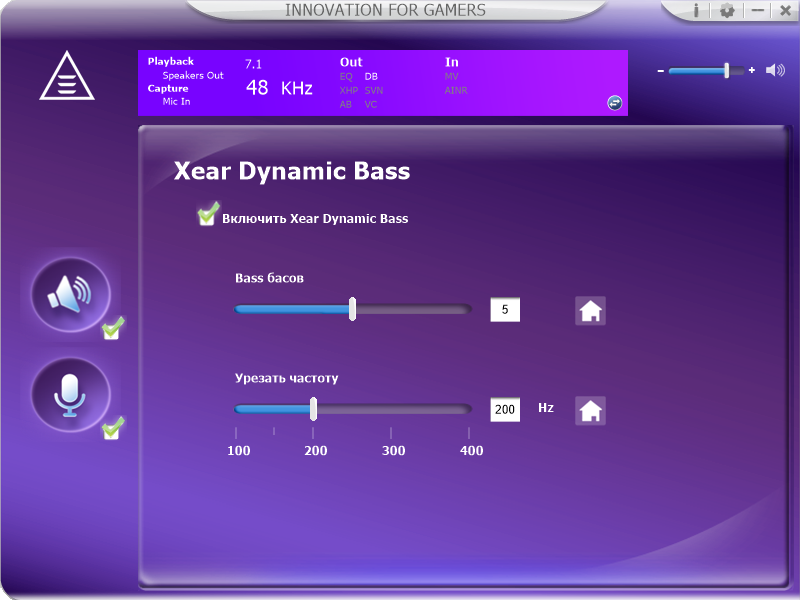Open the speaker playback settings icon
The height and width of the screenshot is (600, 800).
point(70,295)
